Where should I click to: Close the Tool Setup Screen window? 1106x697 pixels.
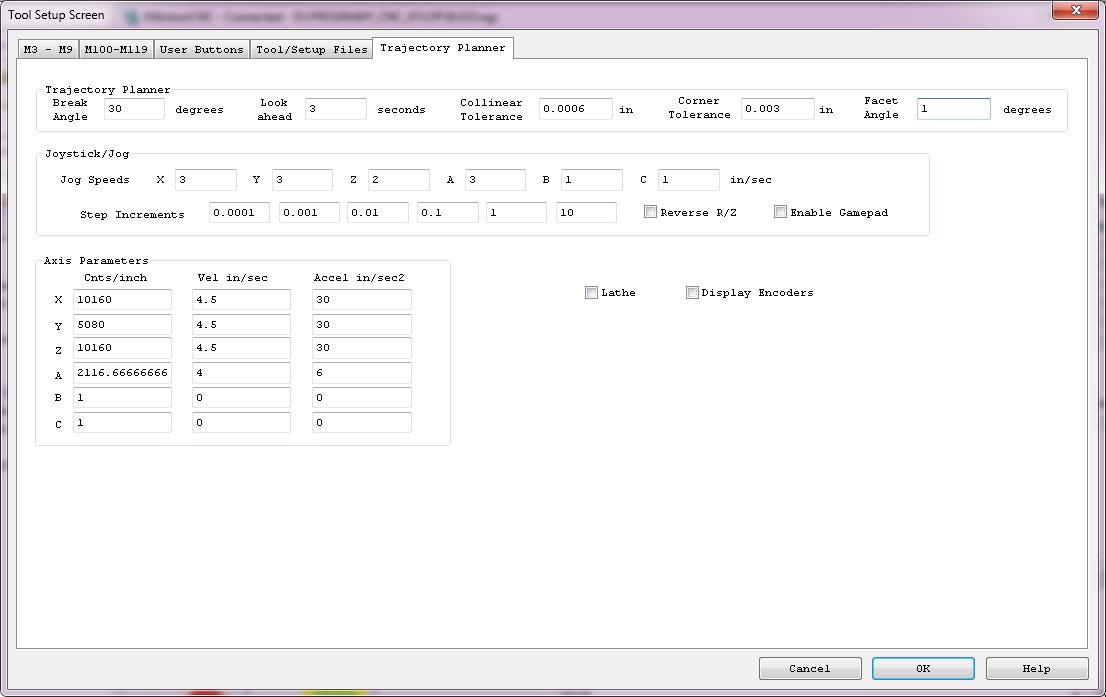[1075, 10]
